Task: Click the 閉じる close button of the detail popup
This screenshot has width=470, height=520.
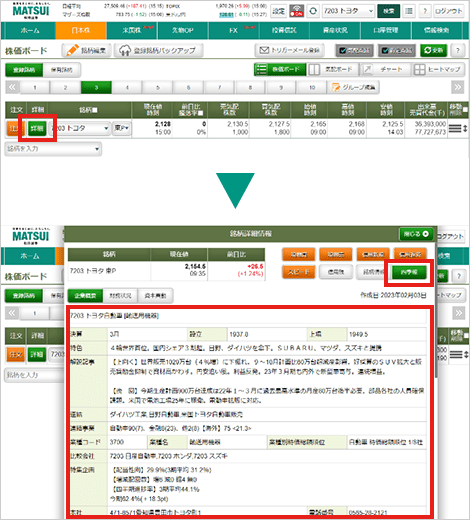Action: click(416, 234)
